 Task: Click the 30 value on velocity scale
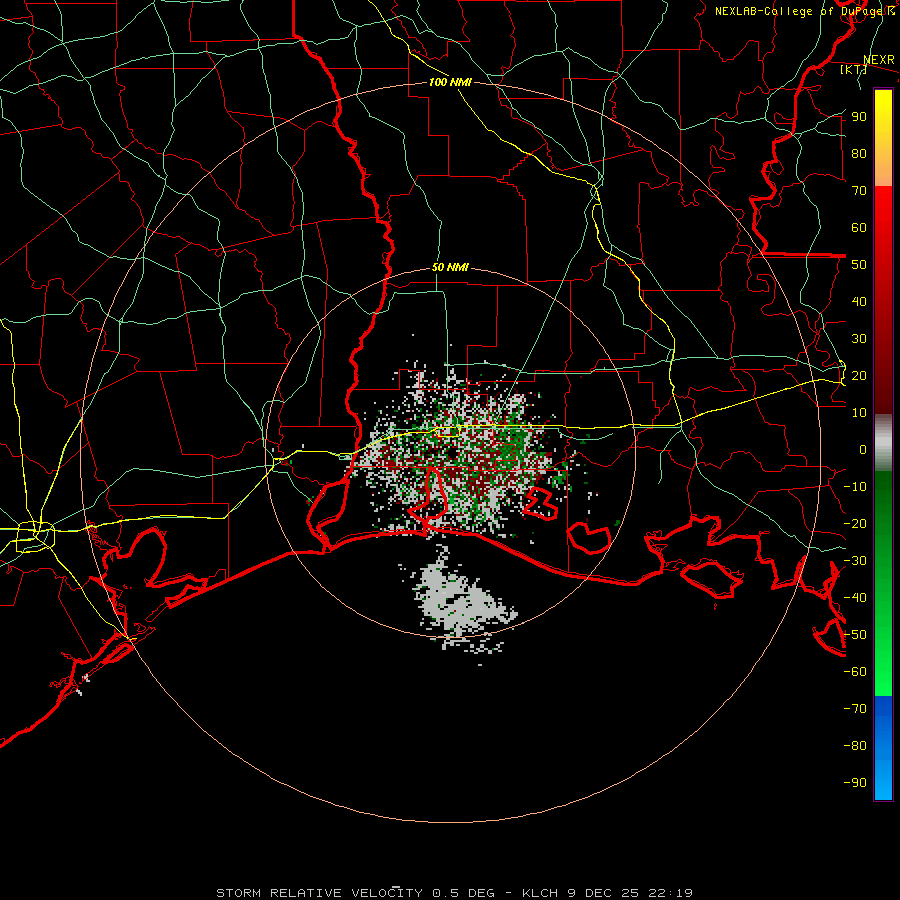859,339
